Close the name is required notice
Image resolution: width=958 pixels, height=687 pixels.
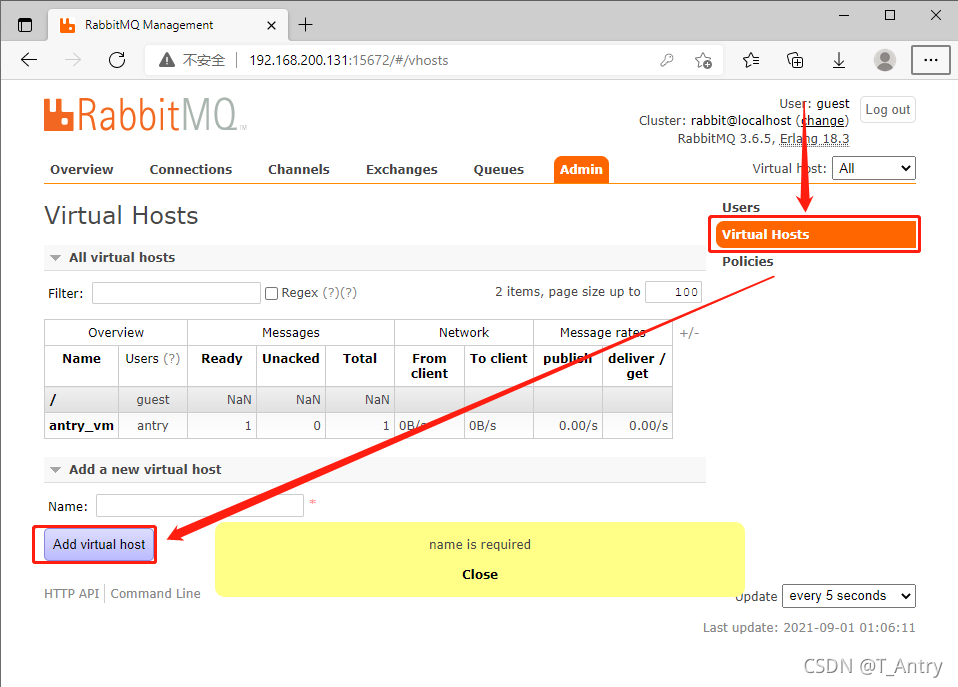(480, 575)
